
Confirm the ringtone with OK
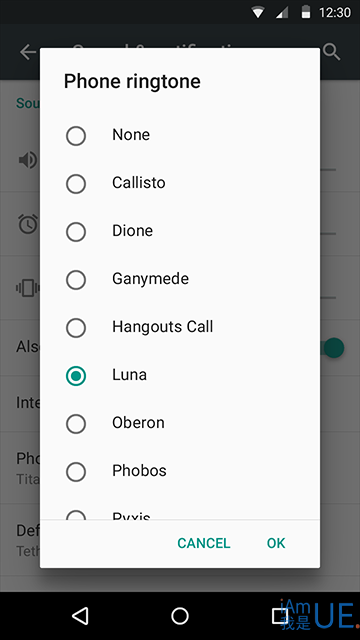(x=276, y=543)
